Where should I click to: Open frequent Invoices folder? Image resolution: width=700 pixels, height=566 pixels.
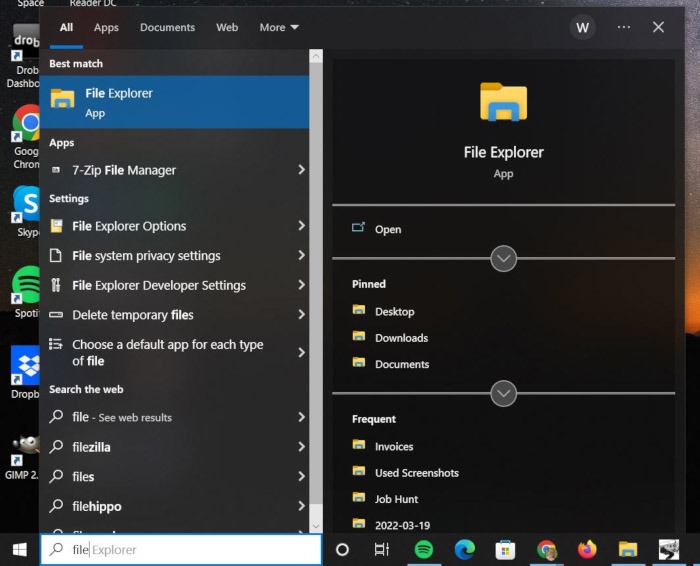pyautogui.click(x=394, y=446)
